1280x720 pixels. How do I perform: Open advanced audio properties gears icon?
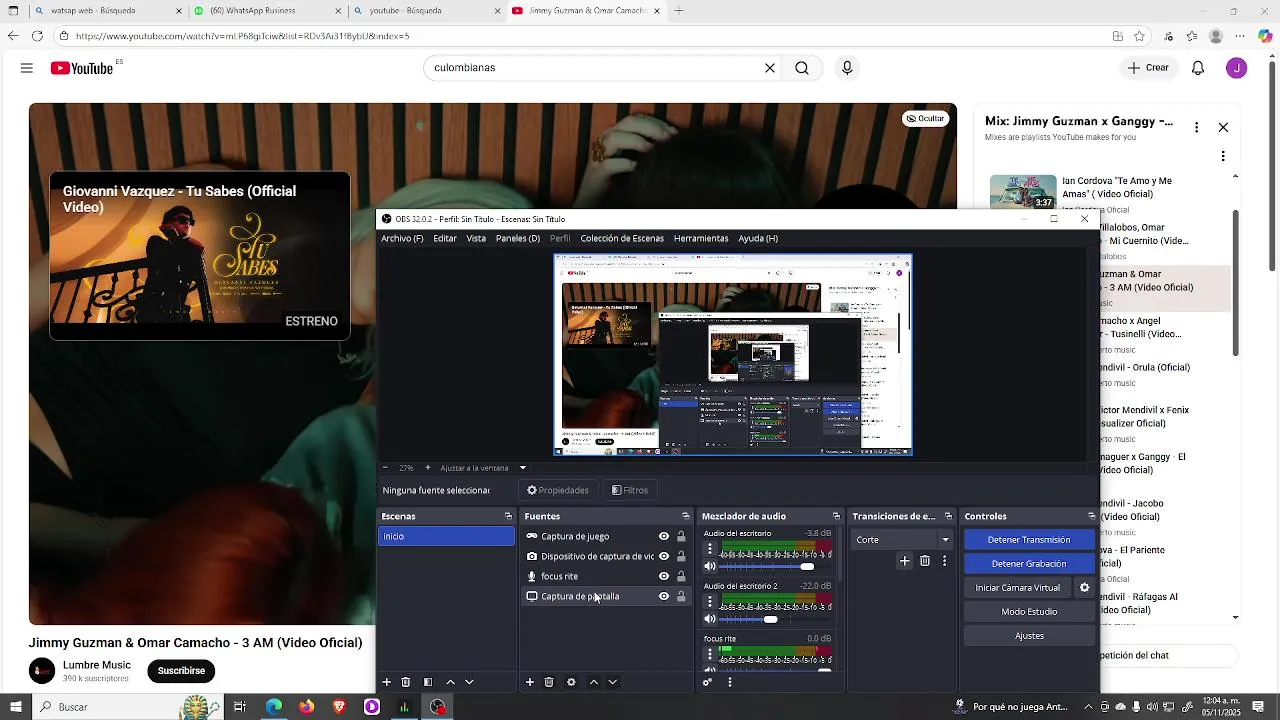pyautogui.click(x=708, y=682)
